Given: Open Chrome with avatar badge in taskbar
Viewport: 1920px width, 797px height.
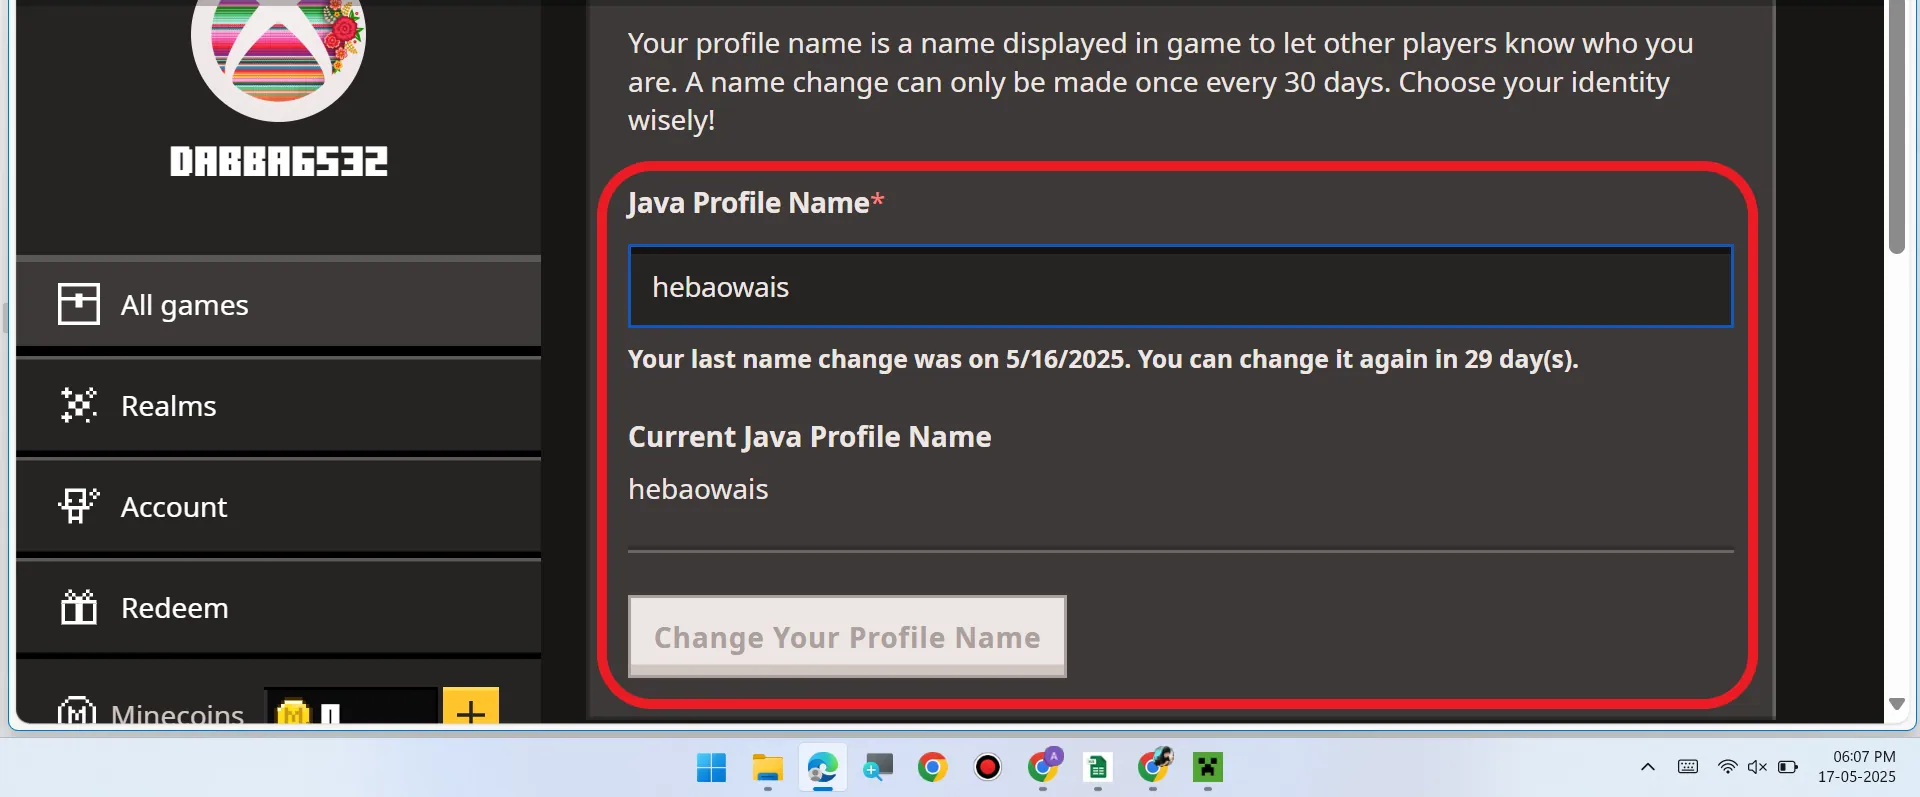Looking at the screenshot, I should point(1153,768).
